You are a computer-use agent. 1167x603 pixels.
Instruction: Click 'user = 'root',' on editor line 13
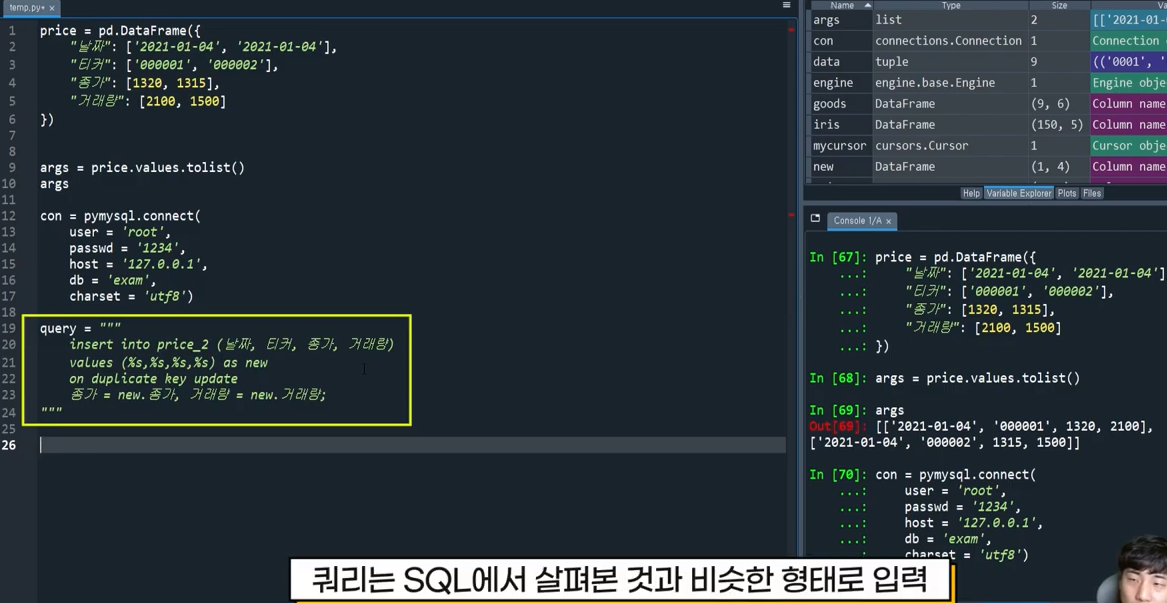pos(120,232)
